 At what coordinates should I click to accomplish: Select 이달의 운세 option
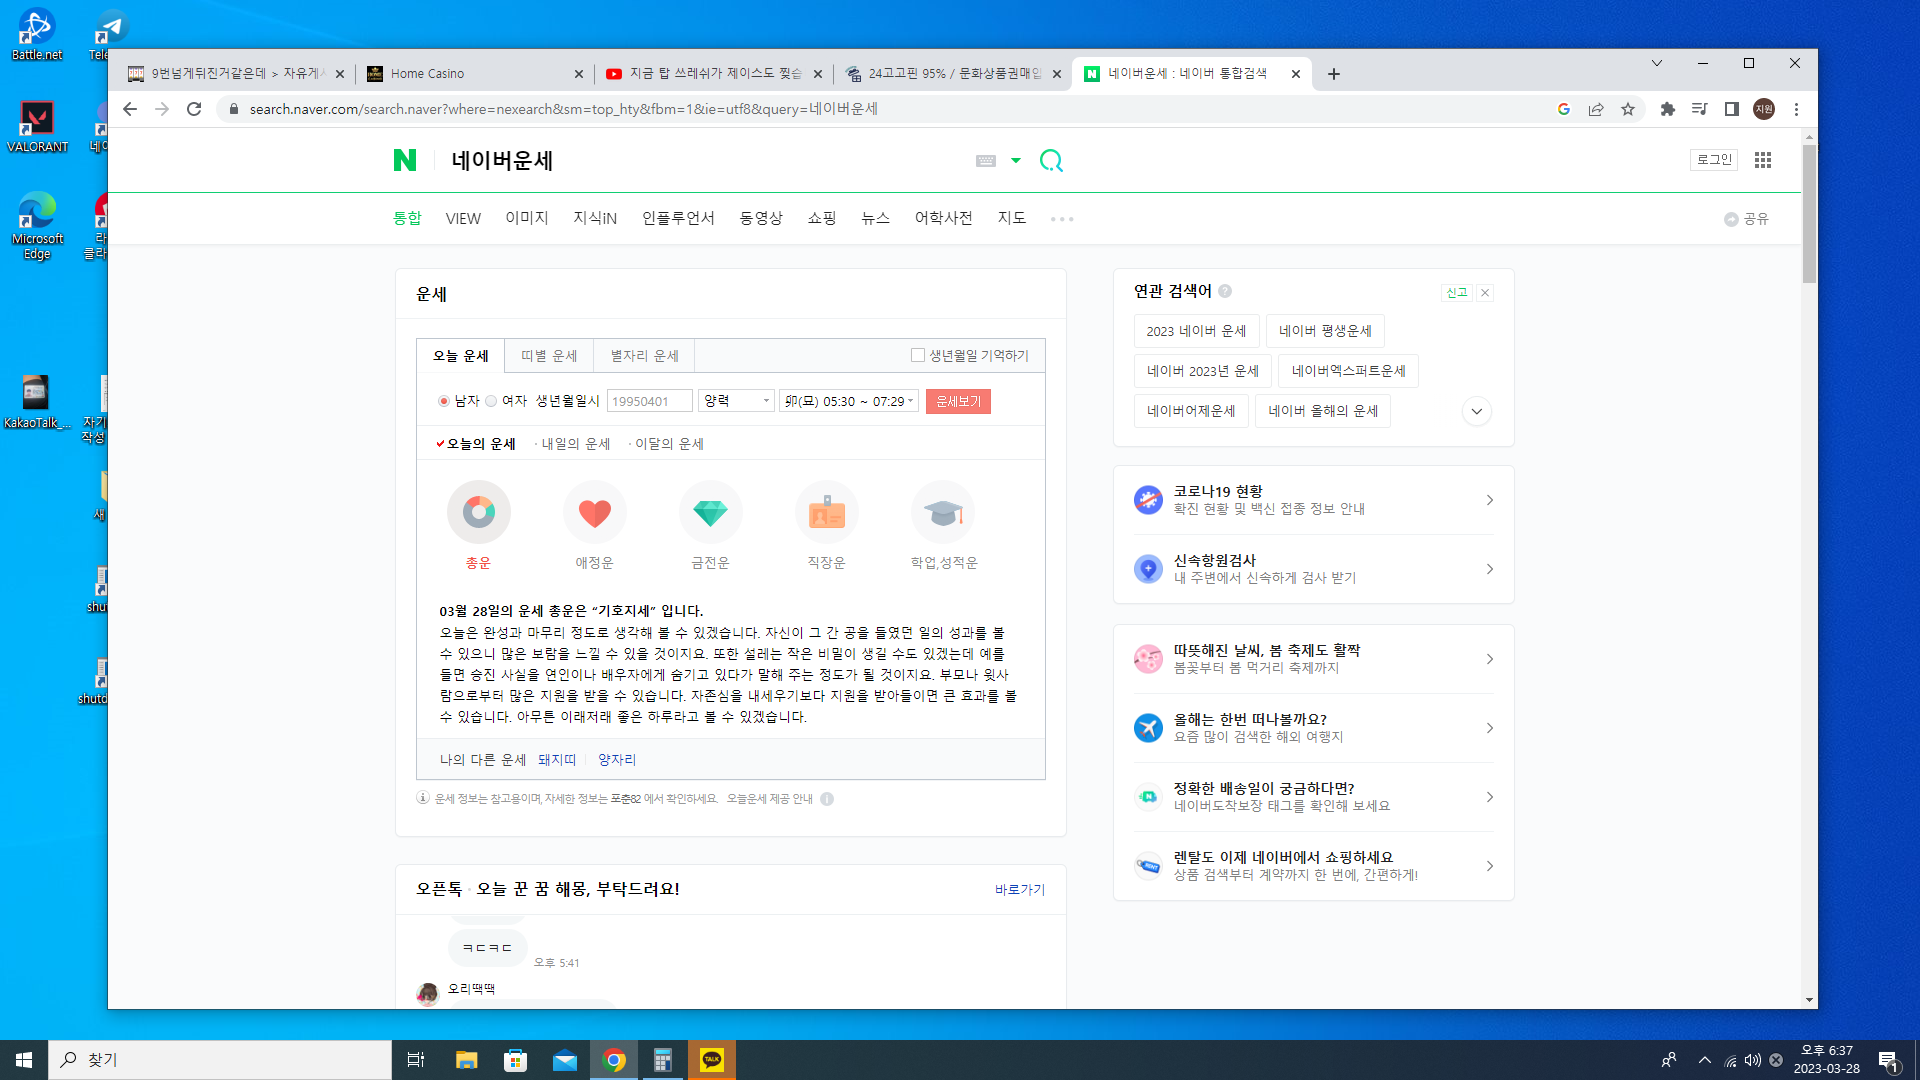669,444
